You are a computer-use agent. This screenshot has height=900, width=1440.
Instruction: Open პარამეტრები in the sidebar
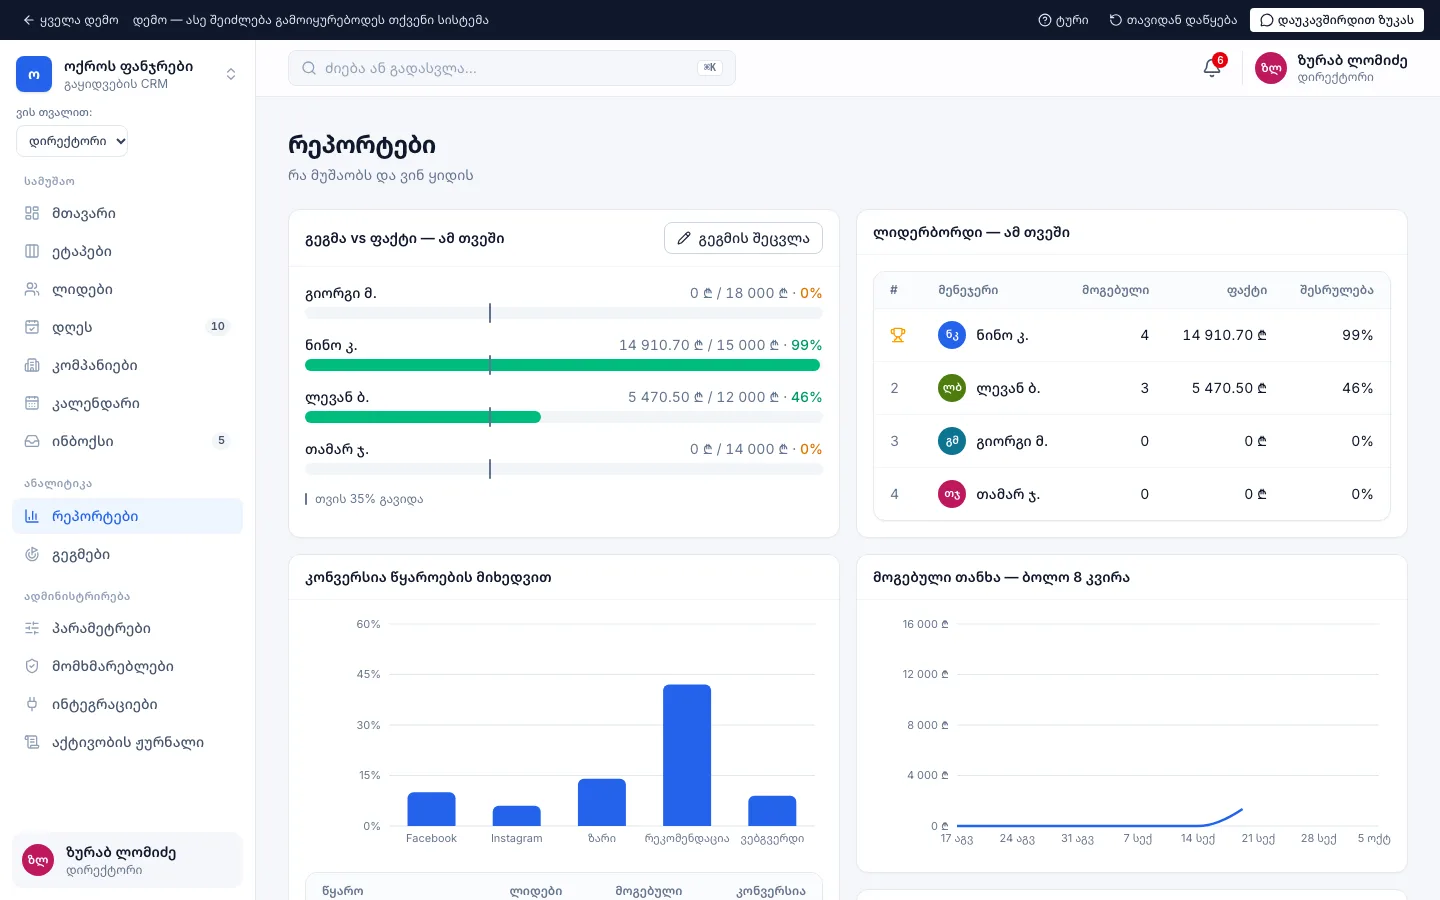tap(127, 628)
